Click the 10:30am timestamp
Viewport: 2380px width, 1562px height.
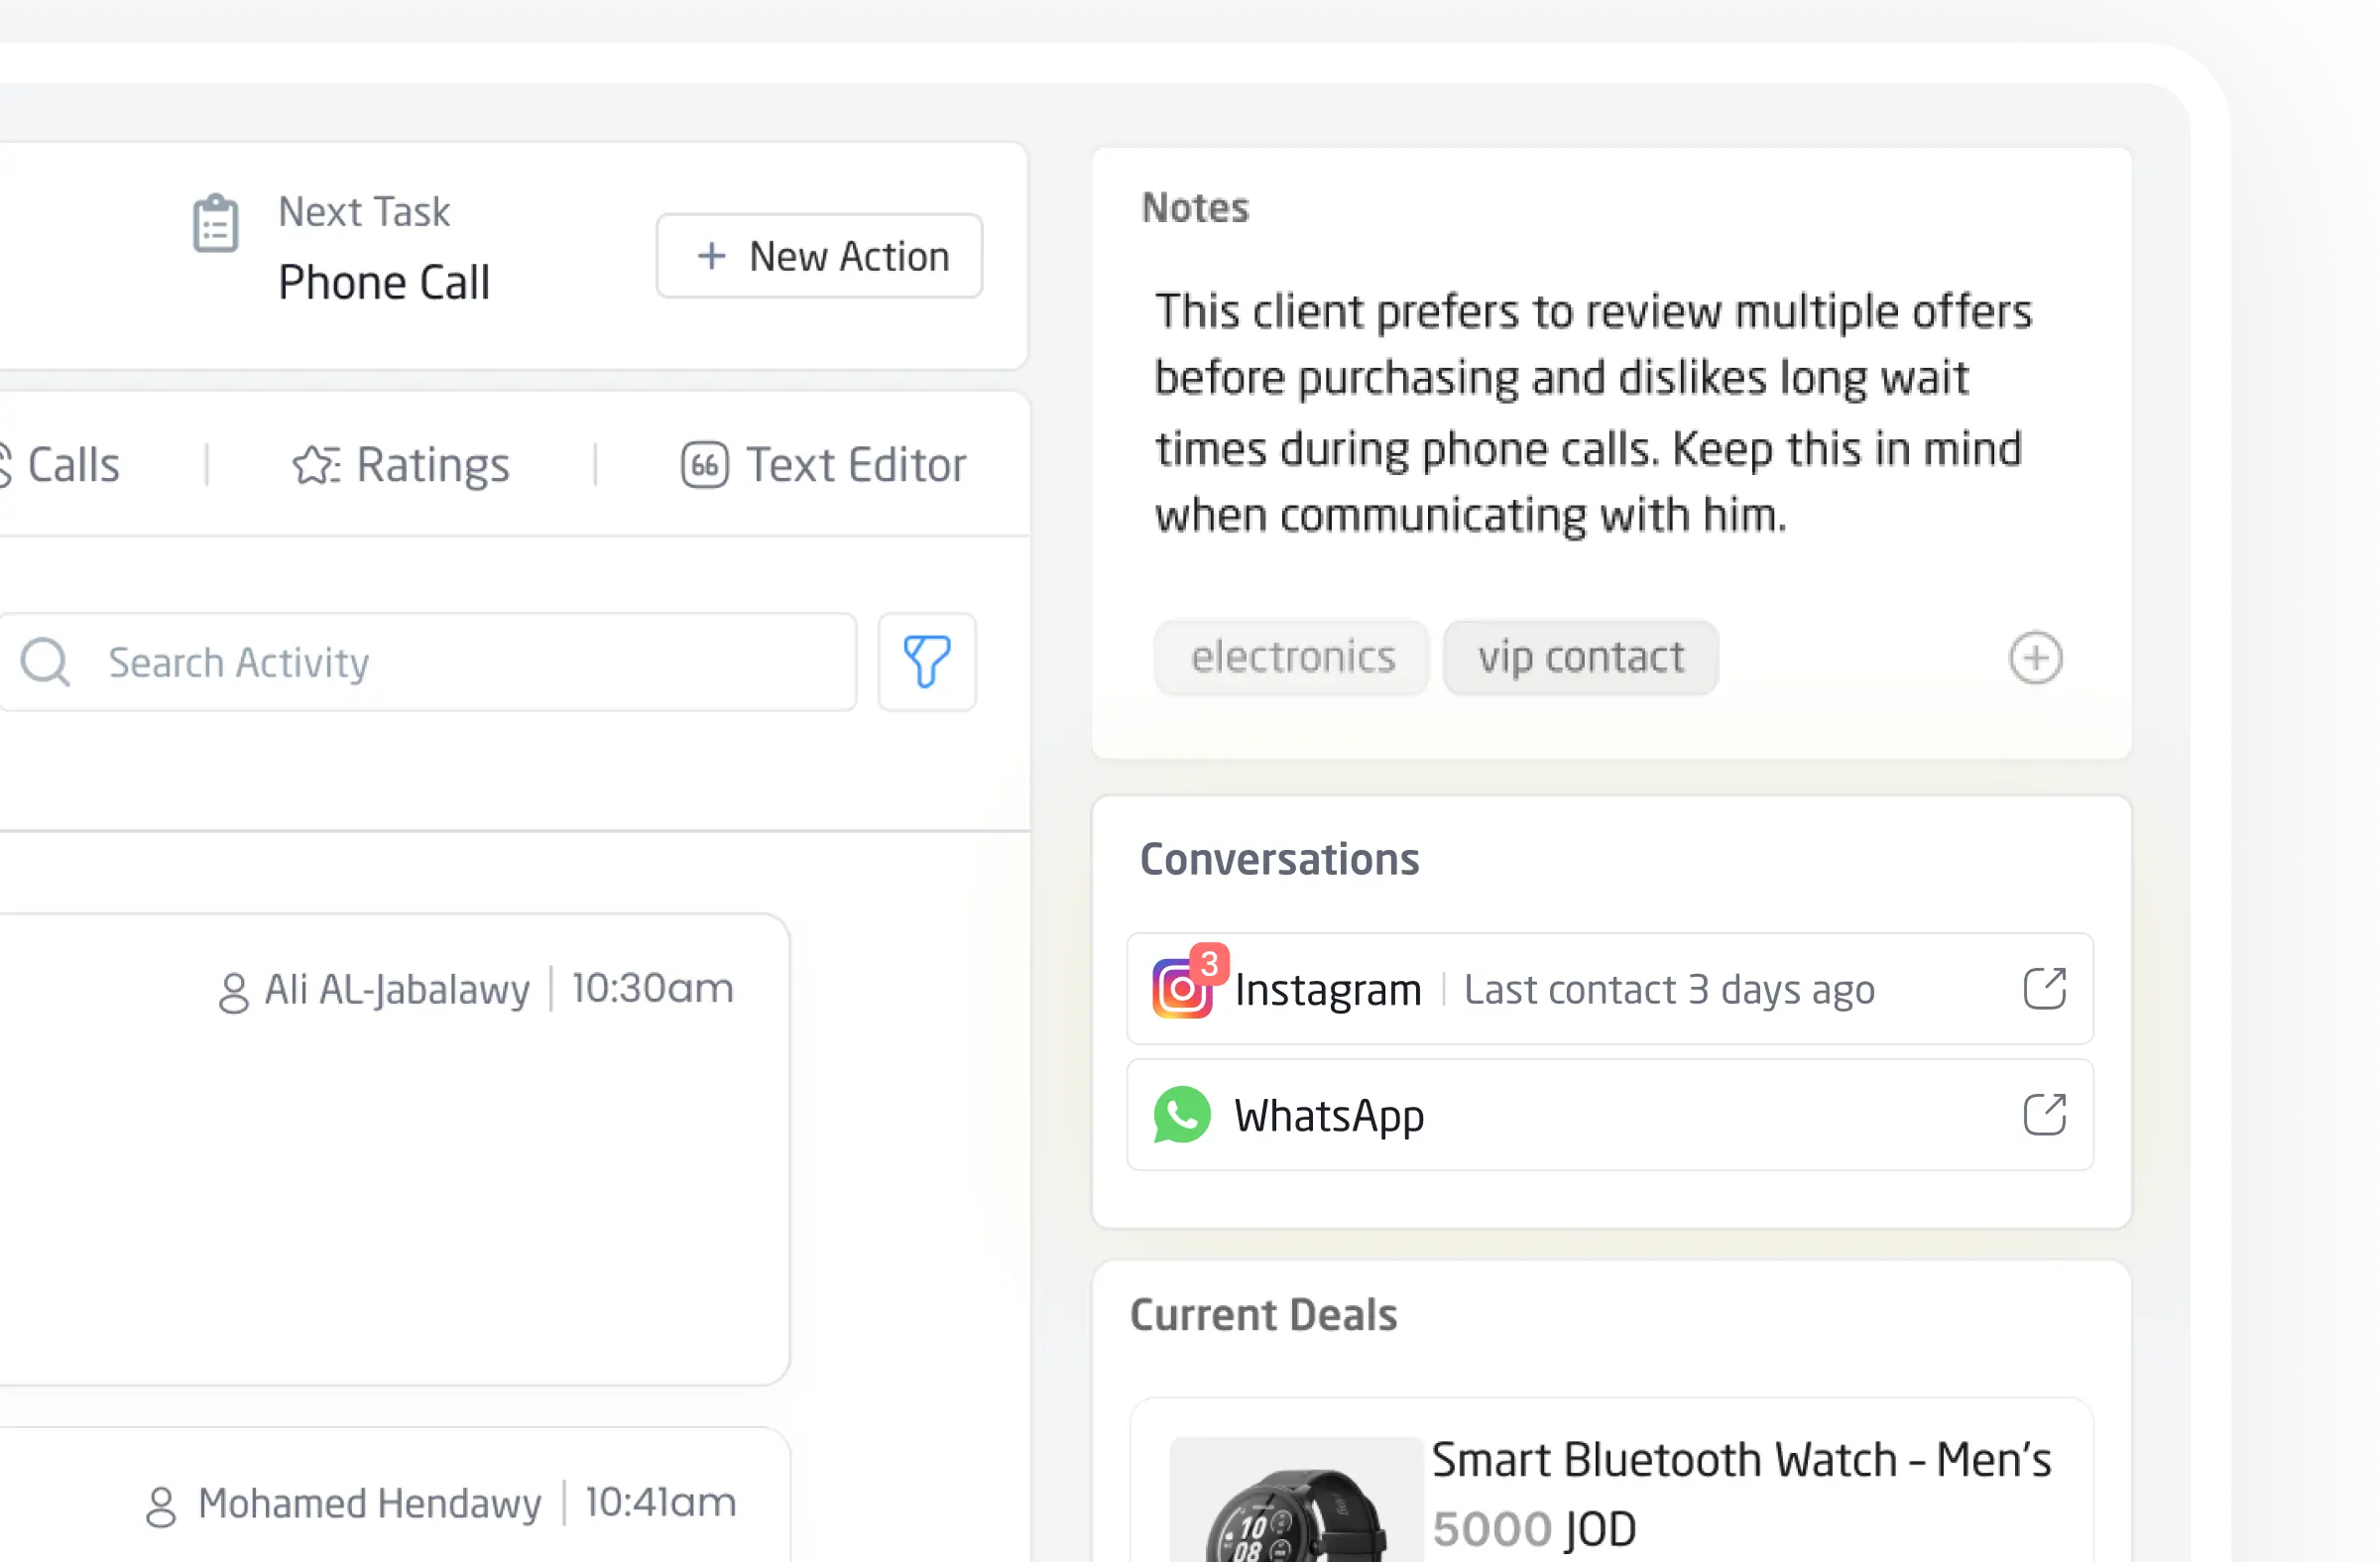click(x=653, y=989)
